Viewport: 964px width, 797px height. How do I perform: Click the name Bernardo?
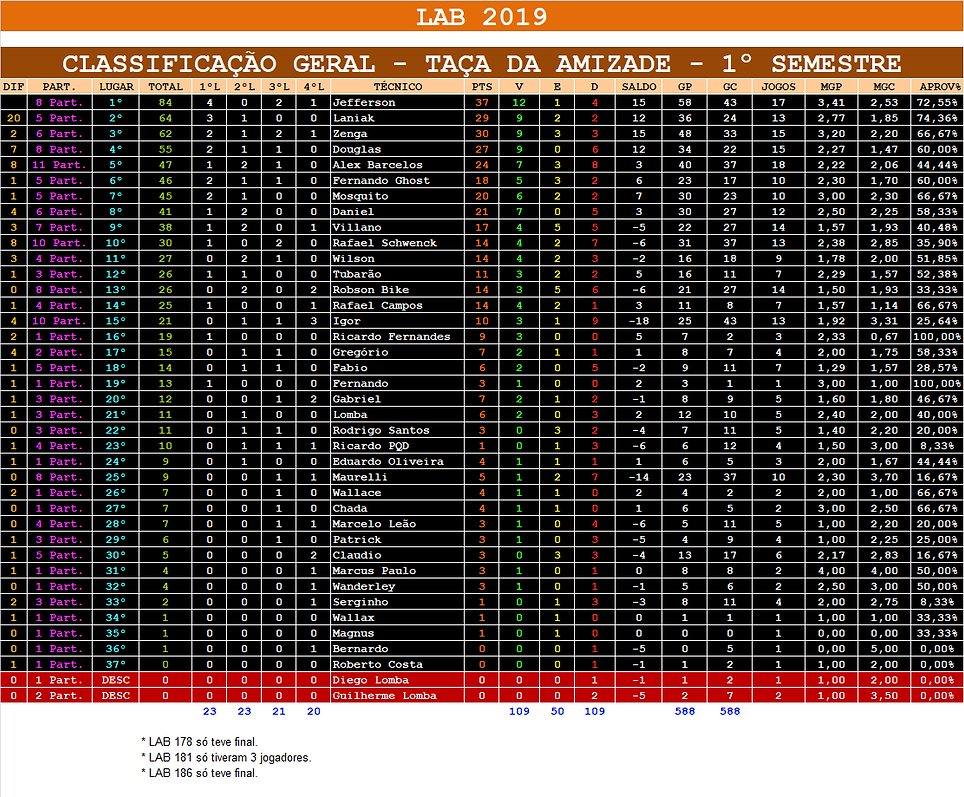(x=360, y=649)
